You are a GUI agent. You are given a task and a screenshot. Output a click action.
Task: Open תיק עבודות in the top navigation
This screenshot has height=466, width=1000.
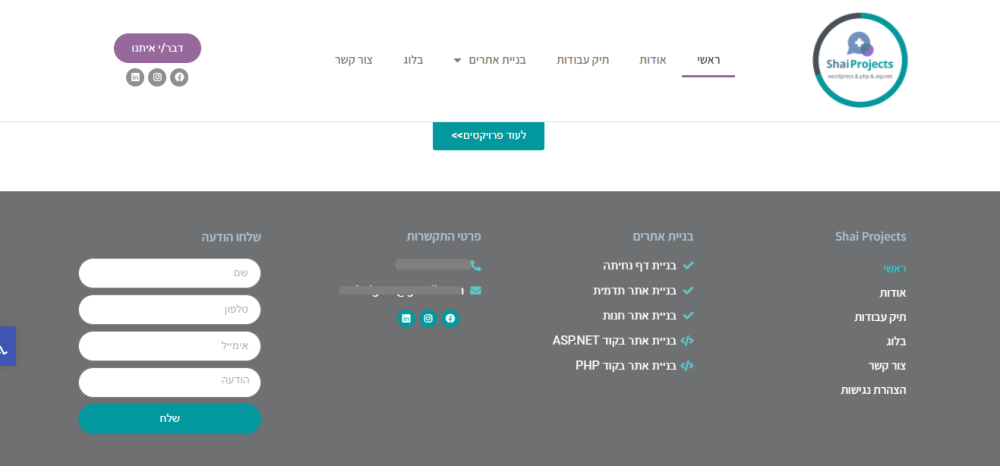[x=582, y=60]
